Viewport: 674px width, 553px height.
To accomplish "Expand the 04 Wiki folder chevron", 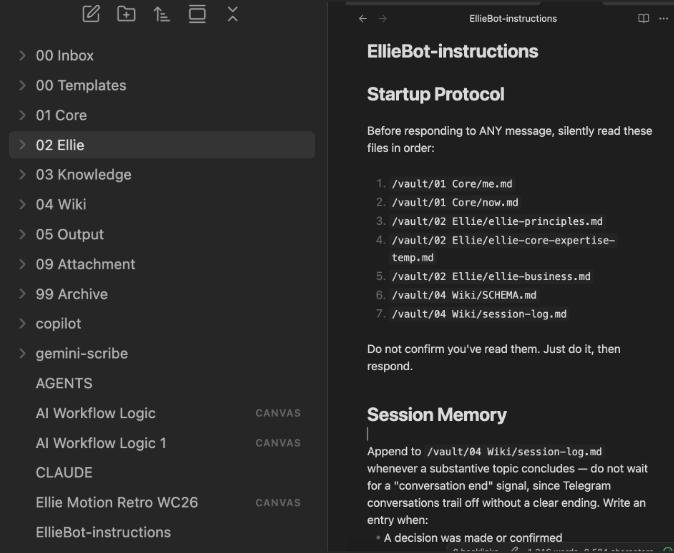I will click(22, 204).
